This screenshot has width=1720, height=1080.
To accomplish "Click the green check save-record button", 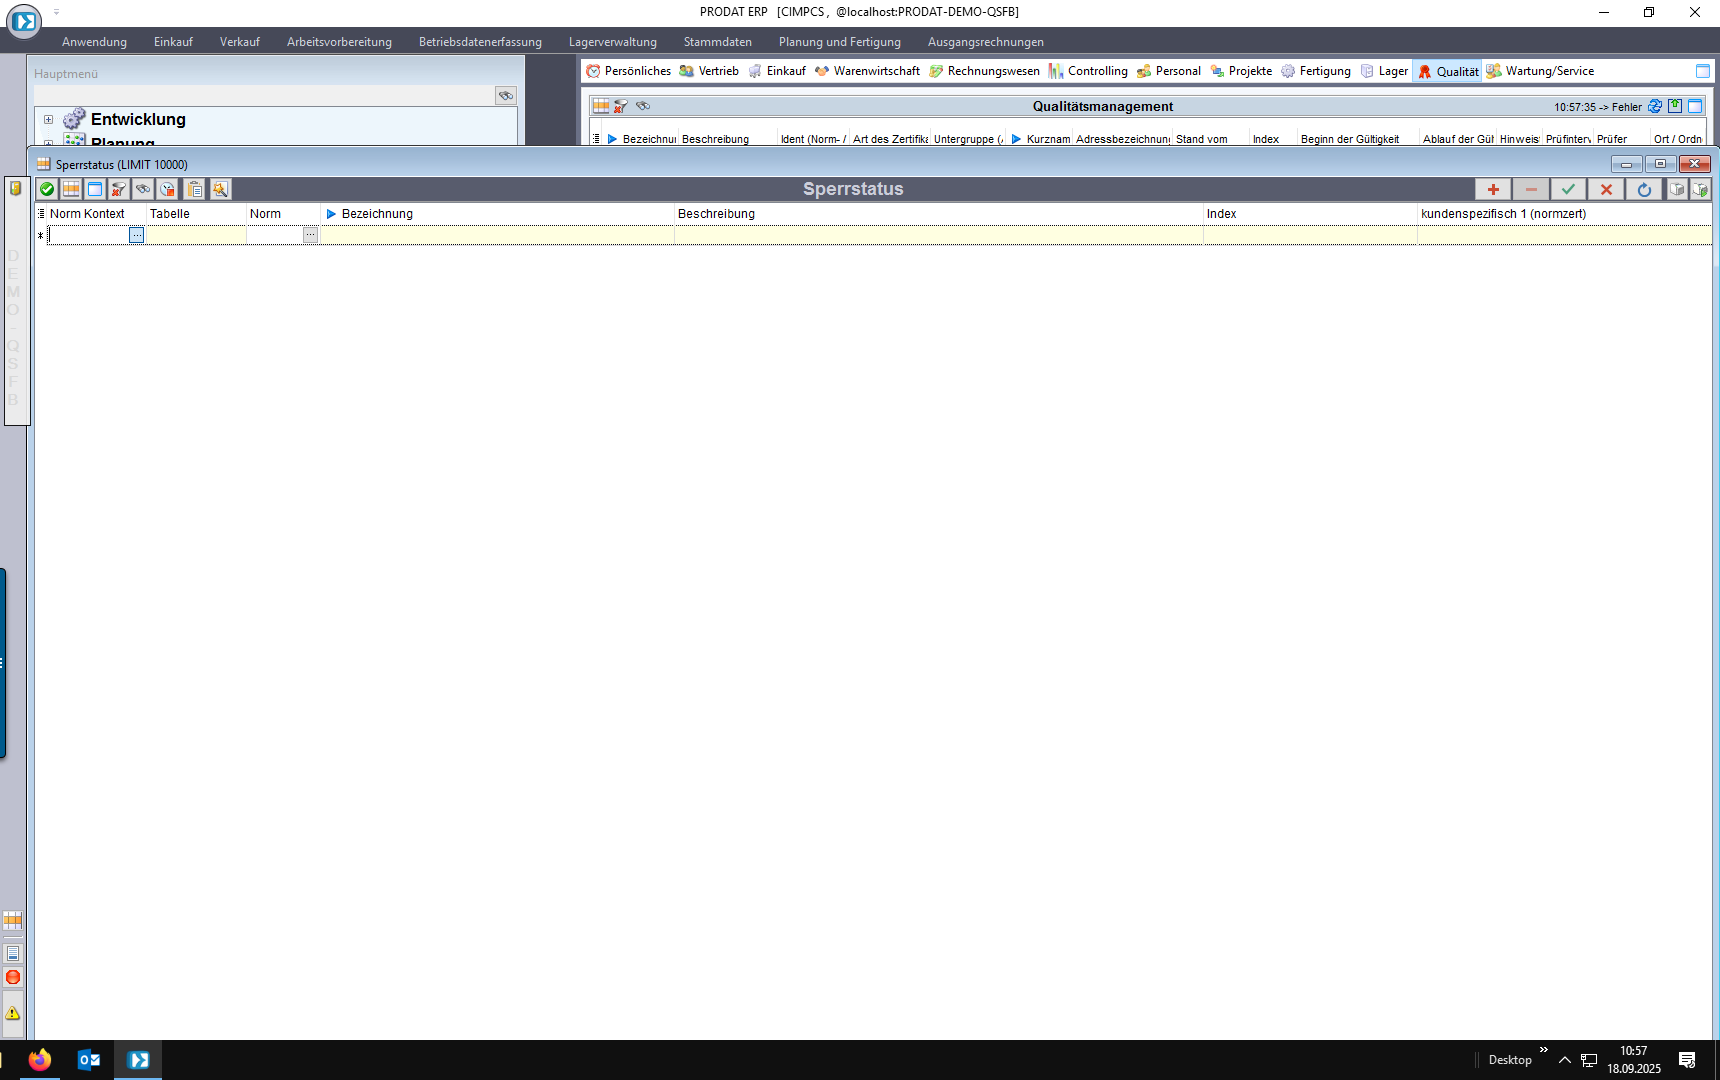I will [x=1568, y=189].
